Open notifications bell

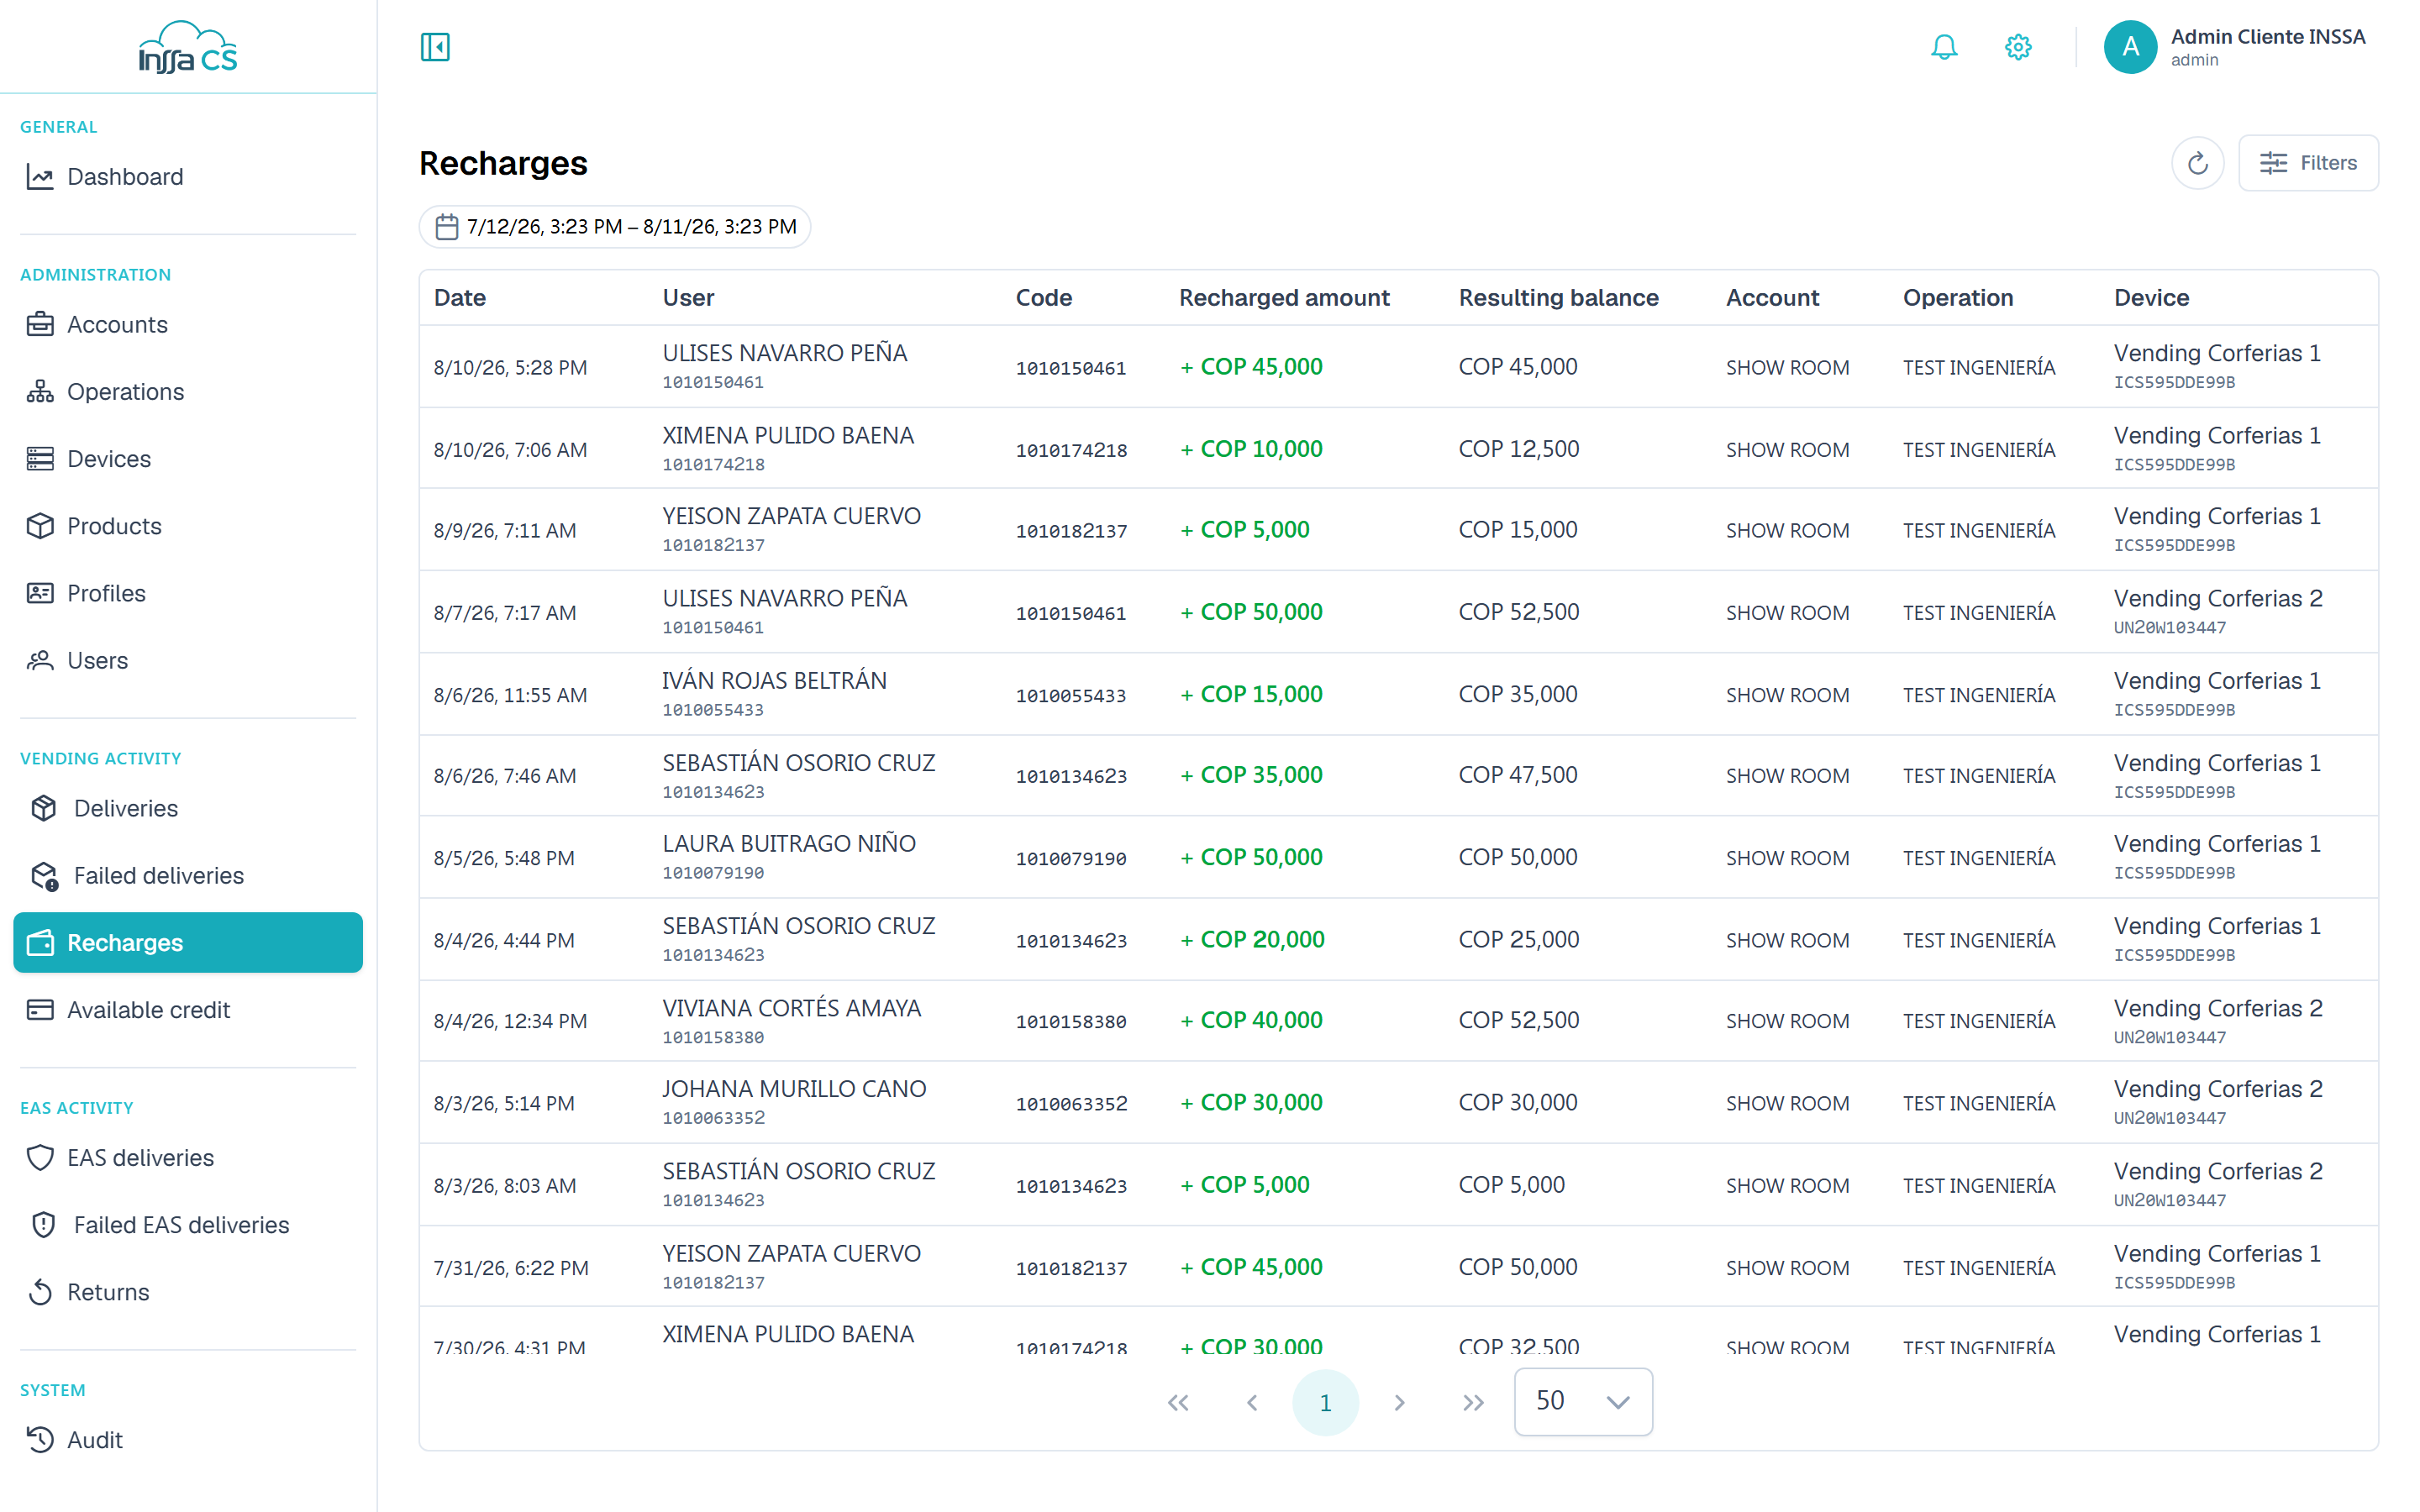tap(1944, 47)
